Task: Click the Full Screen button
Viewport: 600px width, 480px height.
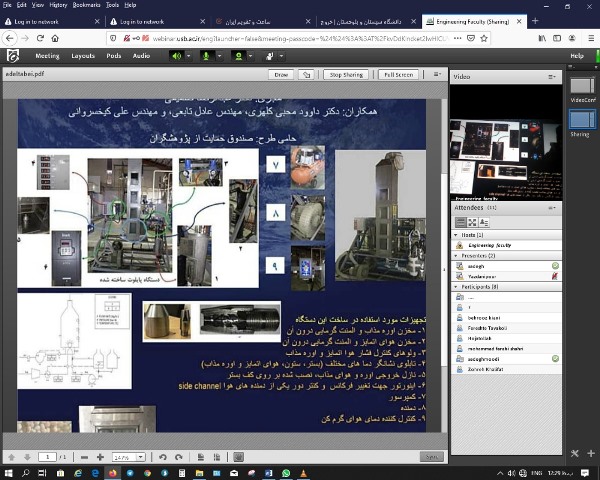Action: tap(398, 75)
